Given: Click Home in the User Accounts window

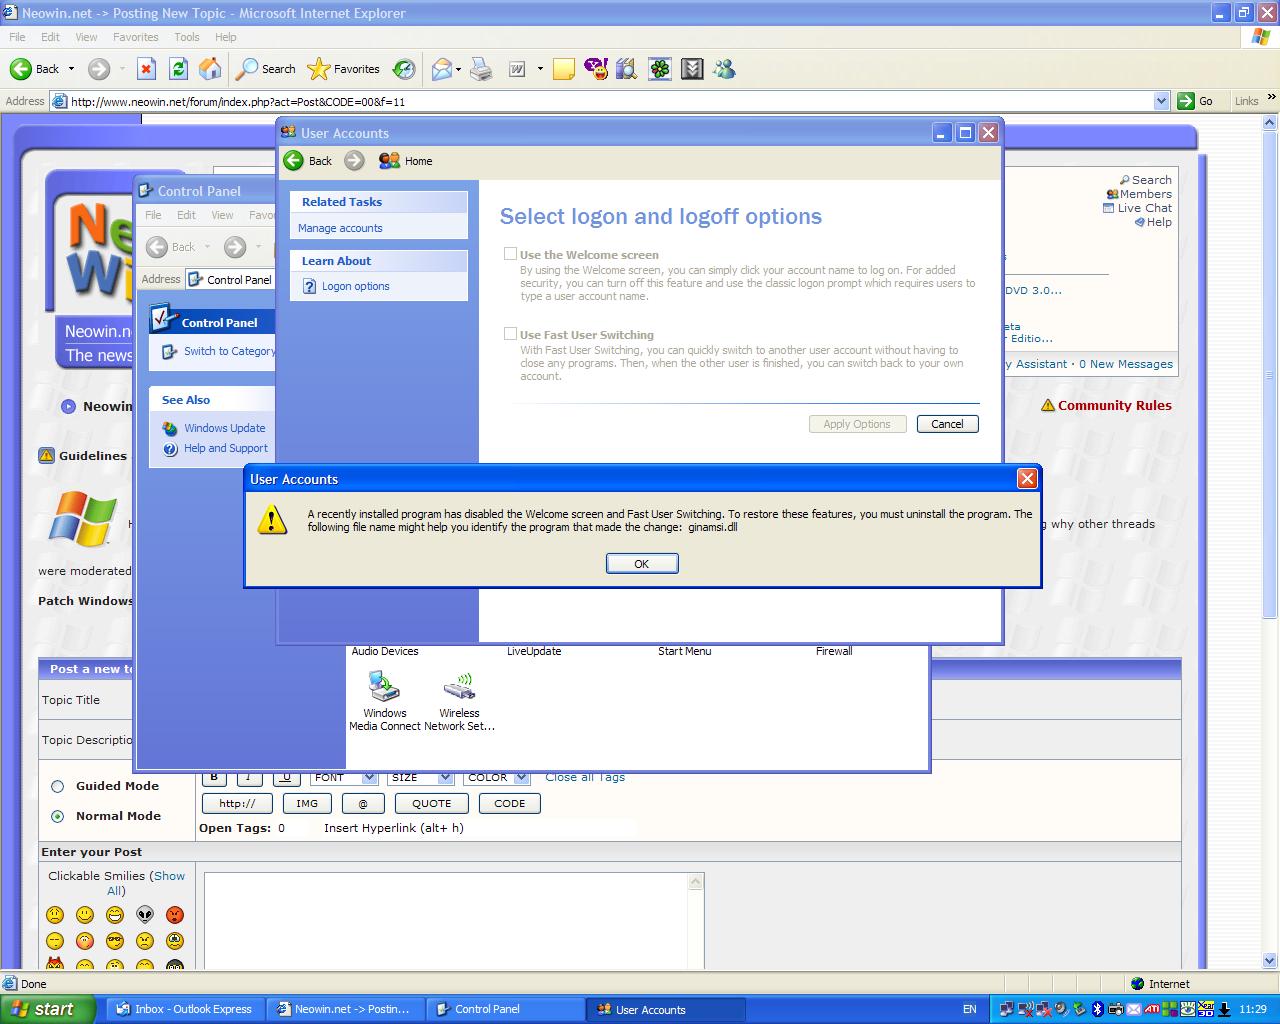Looking at the screenshot, I should point(406,161).
